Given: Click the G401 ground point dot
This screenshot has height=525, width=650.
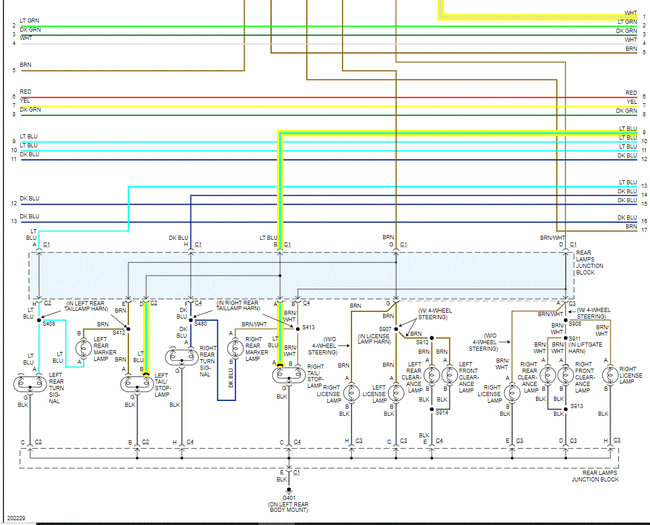Looking at the screenshot, I should (x=289, y=490).
